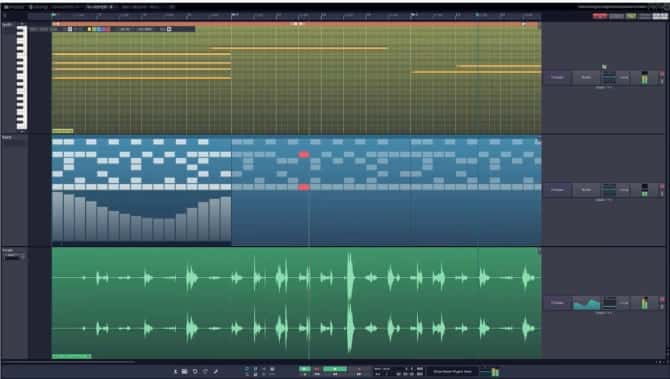
Task: Click the wide green play button
Action: click(335, 369)
